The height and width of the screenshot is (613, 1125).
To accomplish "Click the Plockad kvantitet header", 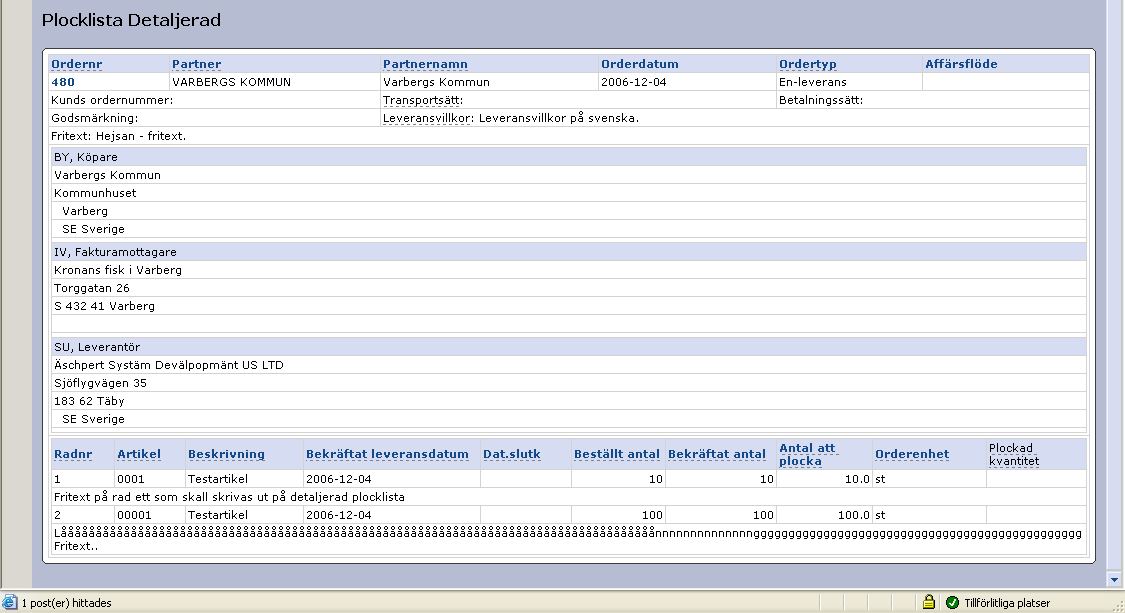I will (x=1014, y=454).
